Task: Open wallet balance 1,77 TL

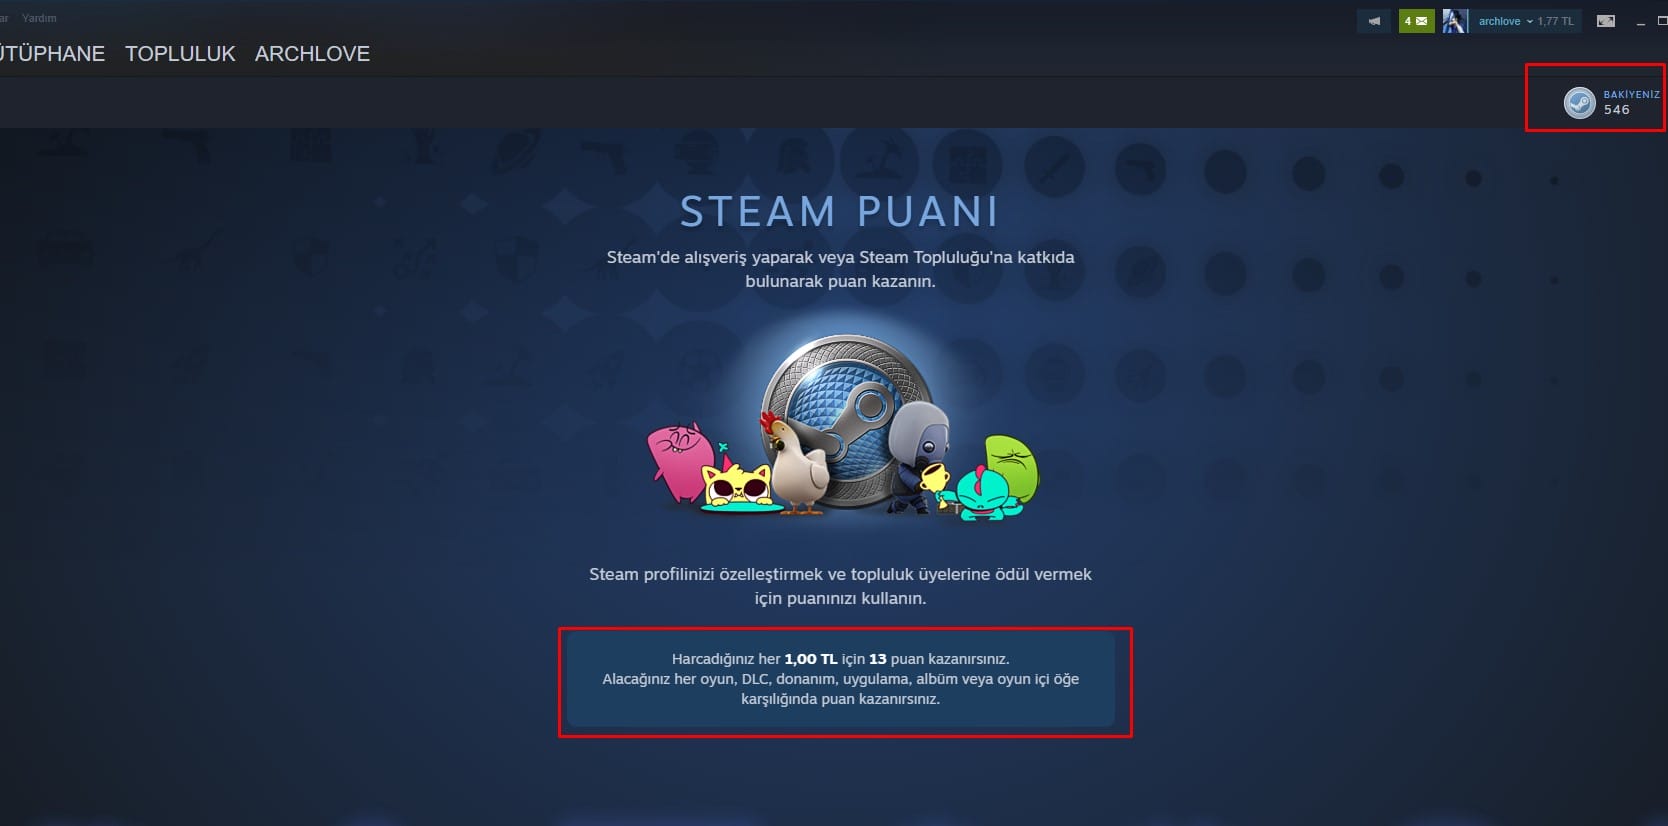Action: (1555, 21)
